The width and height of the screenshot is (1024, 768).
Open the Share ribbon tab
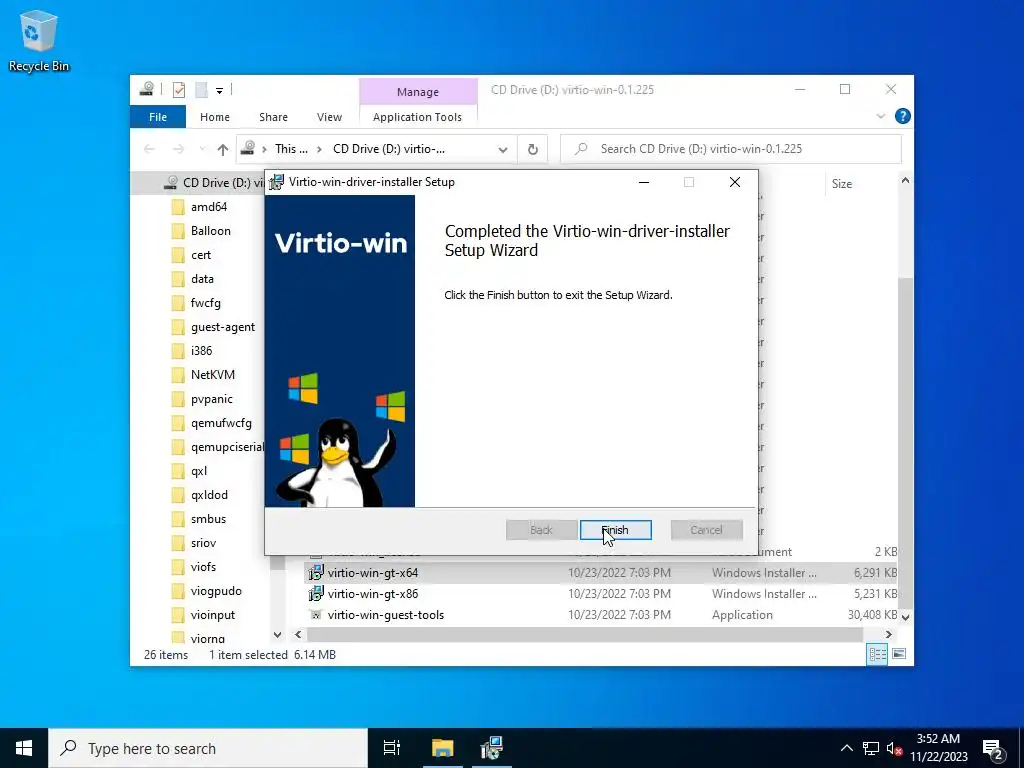pyautogui.click(x=273, y=117)
